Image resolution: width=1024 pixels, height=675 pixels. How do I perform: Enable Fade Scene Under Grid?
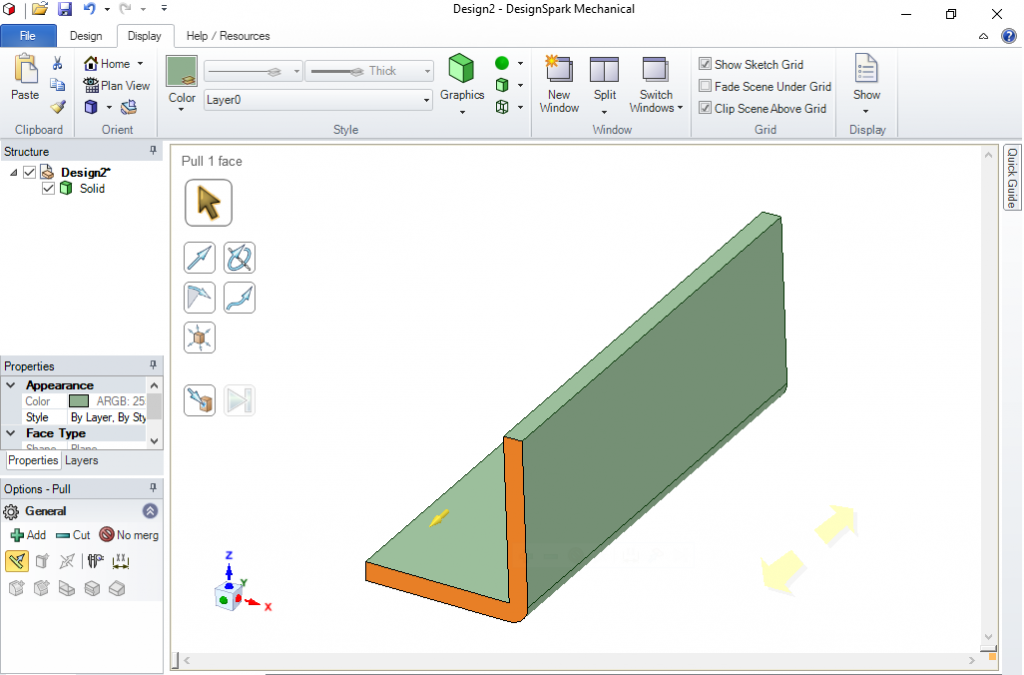point(704,86)
